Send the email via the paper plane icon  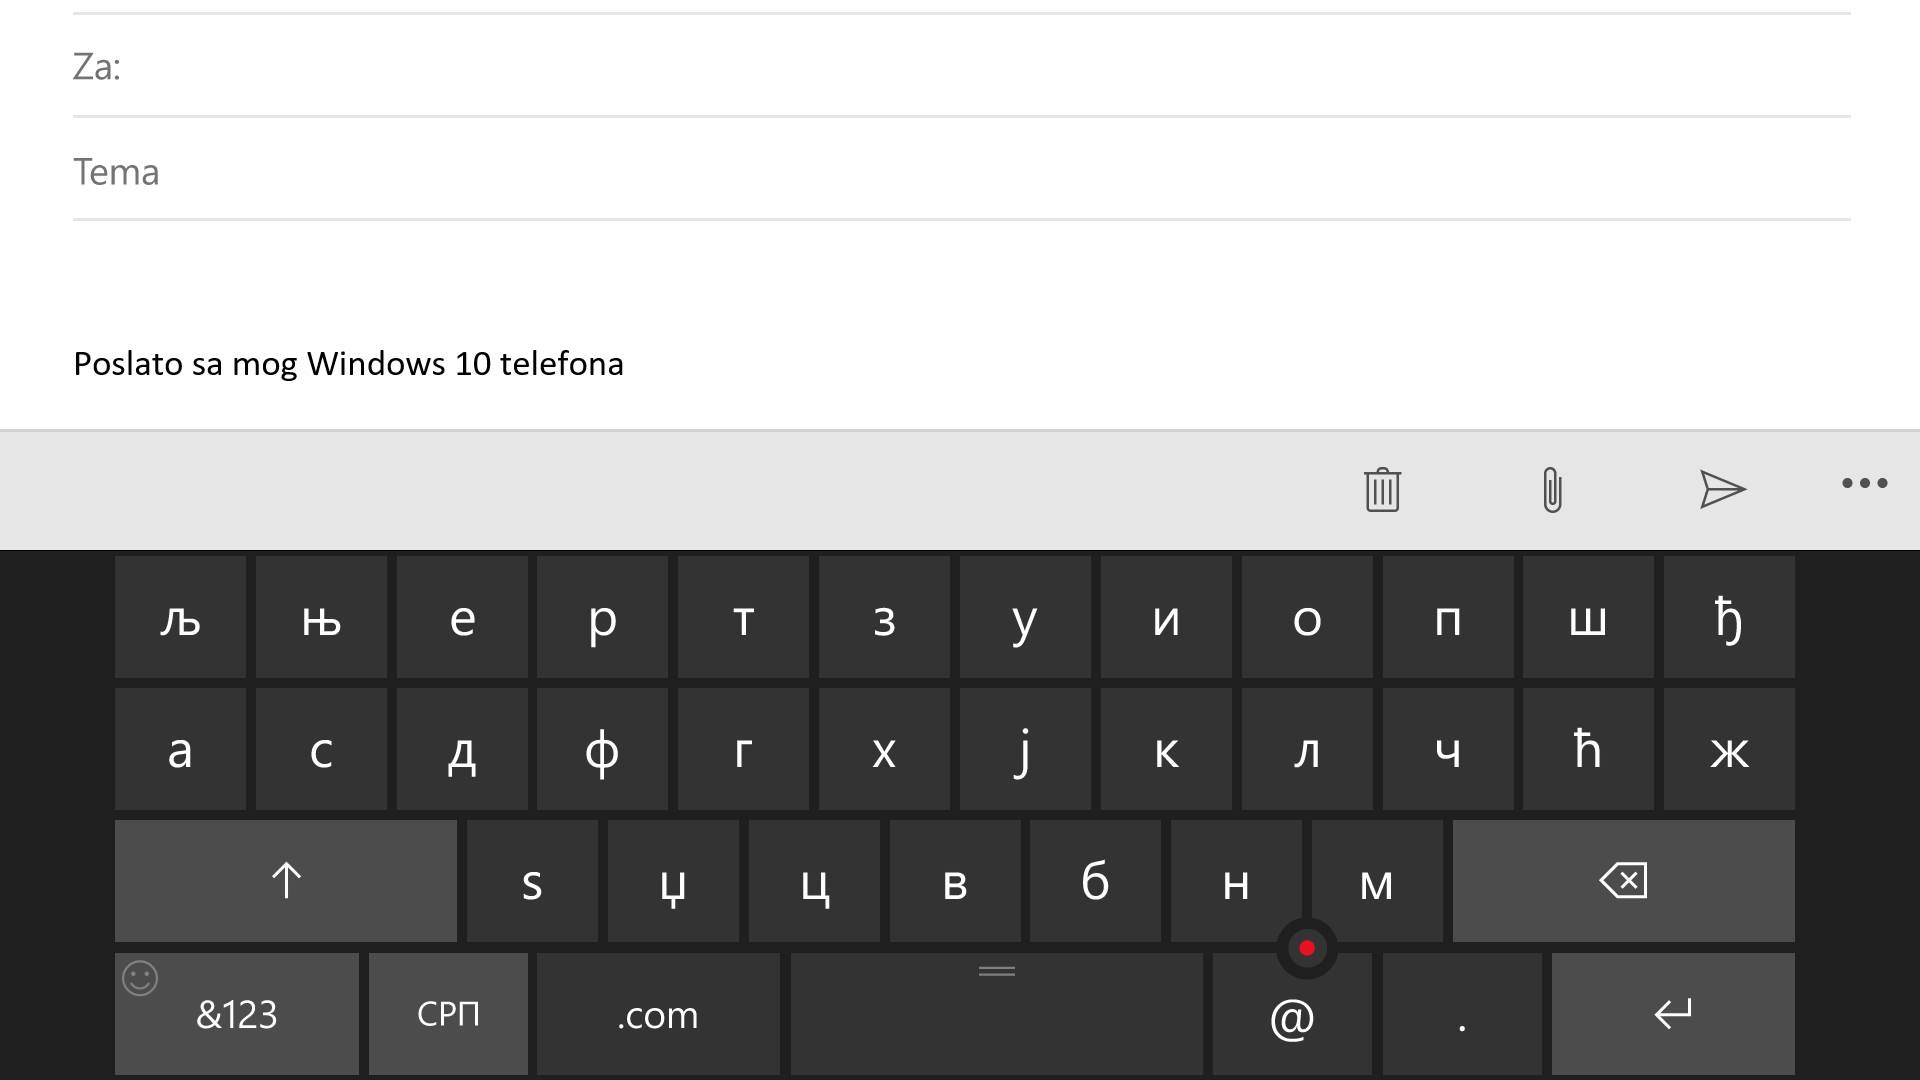point(1722,490)
